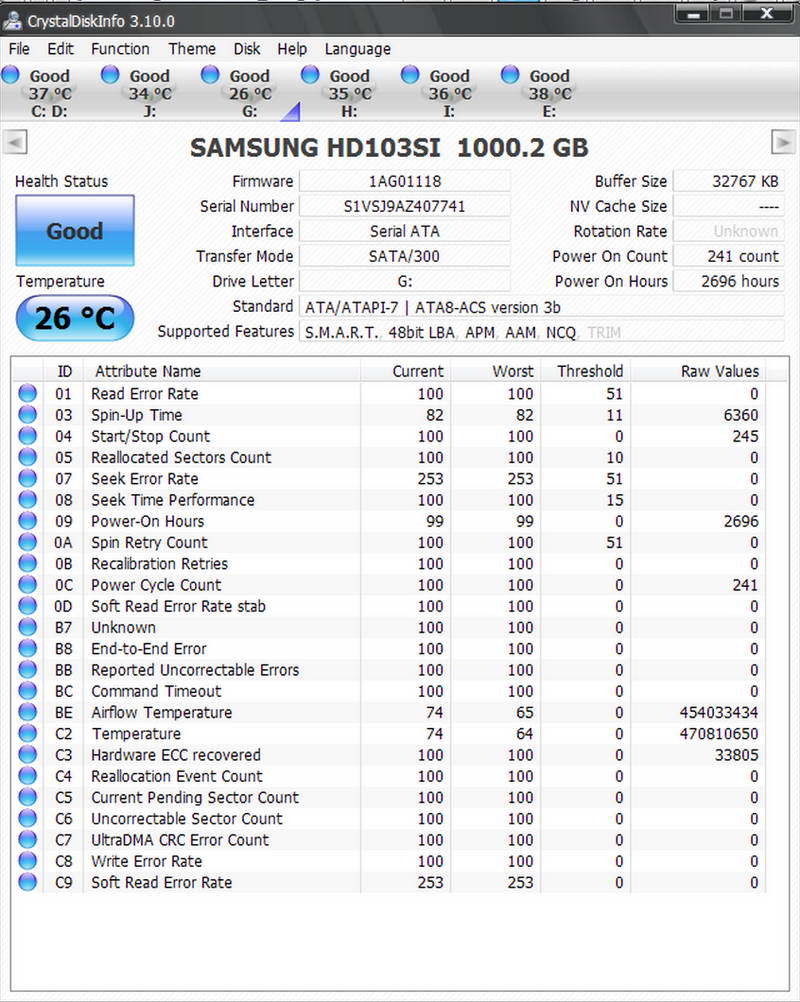Click the End-to-End Error status orb

pyautogui.click(x=27, y=648)
